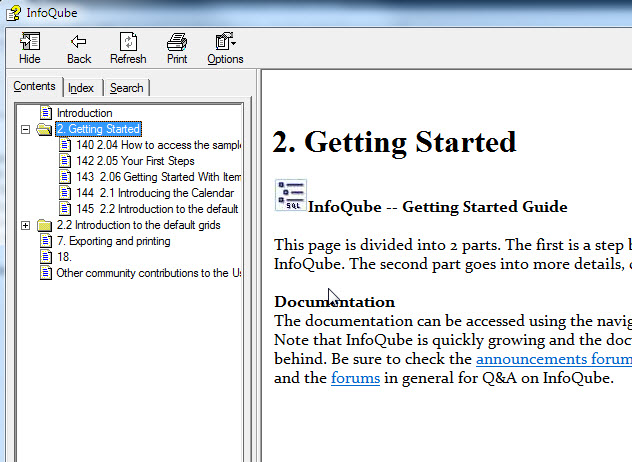
Task: Open Other community contributions topic
Action: pos(149,273)
